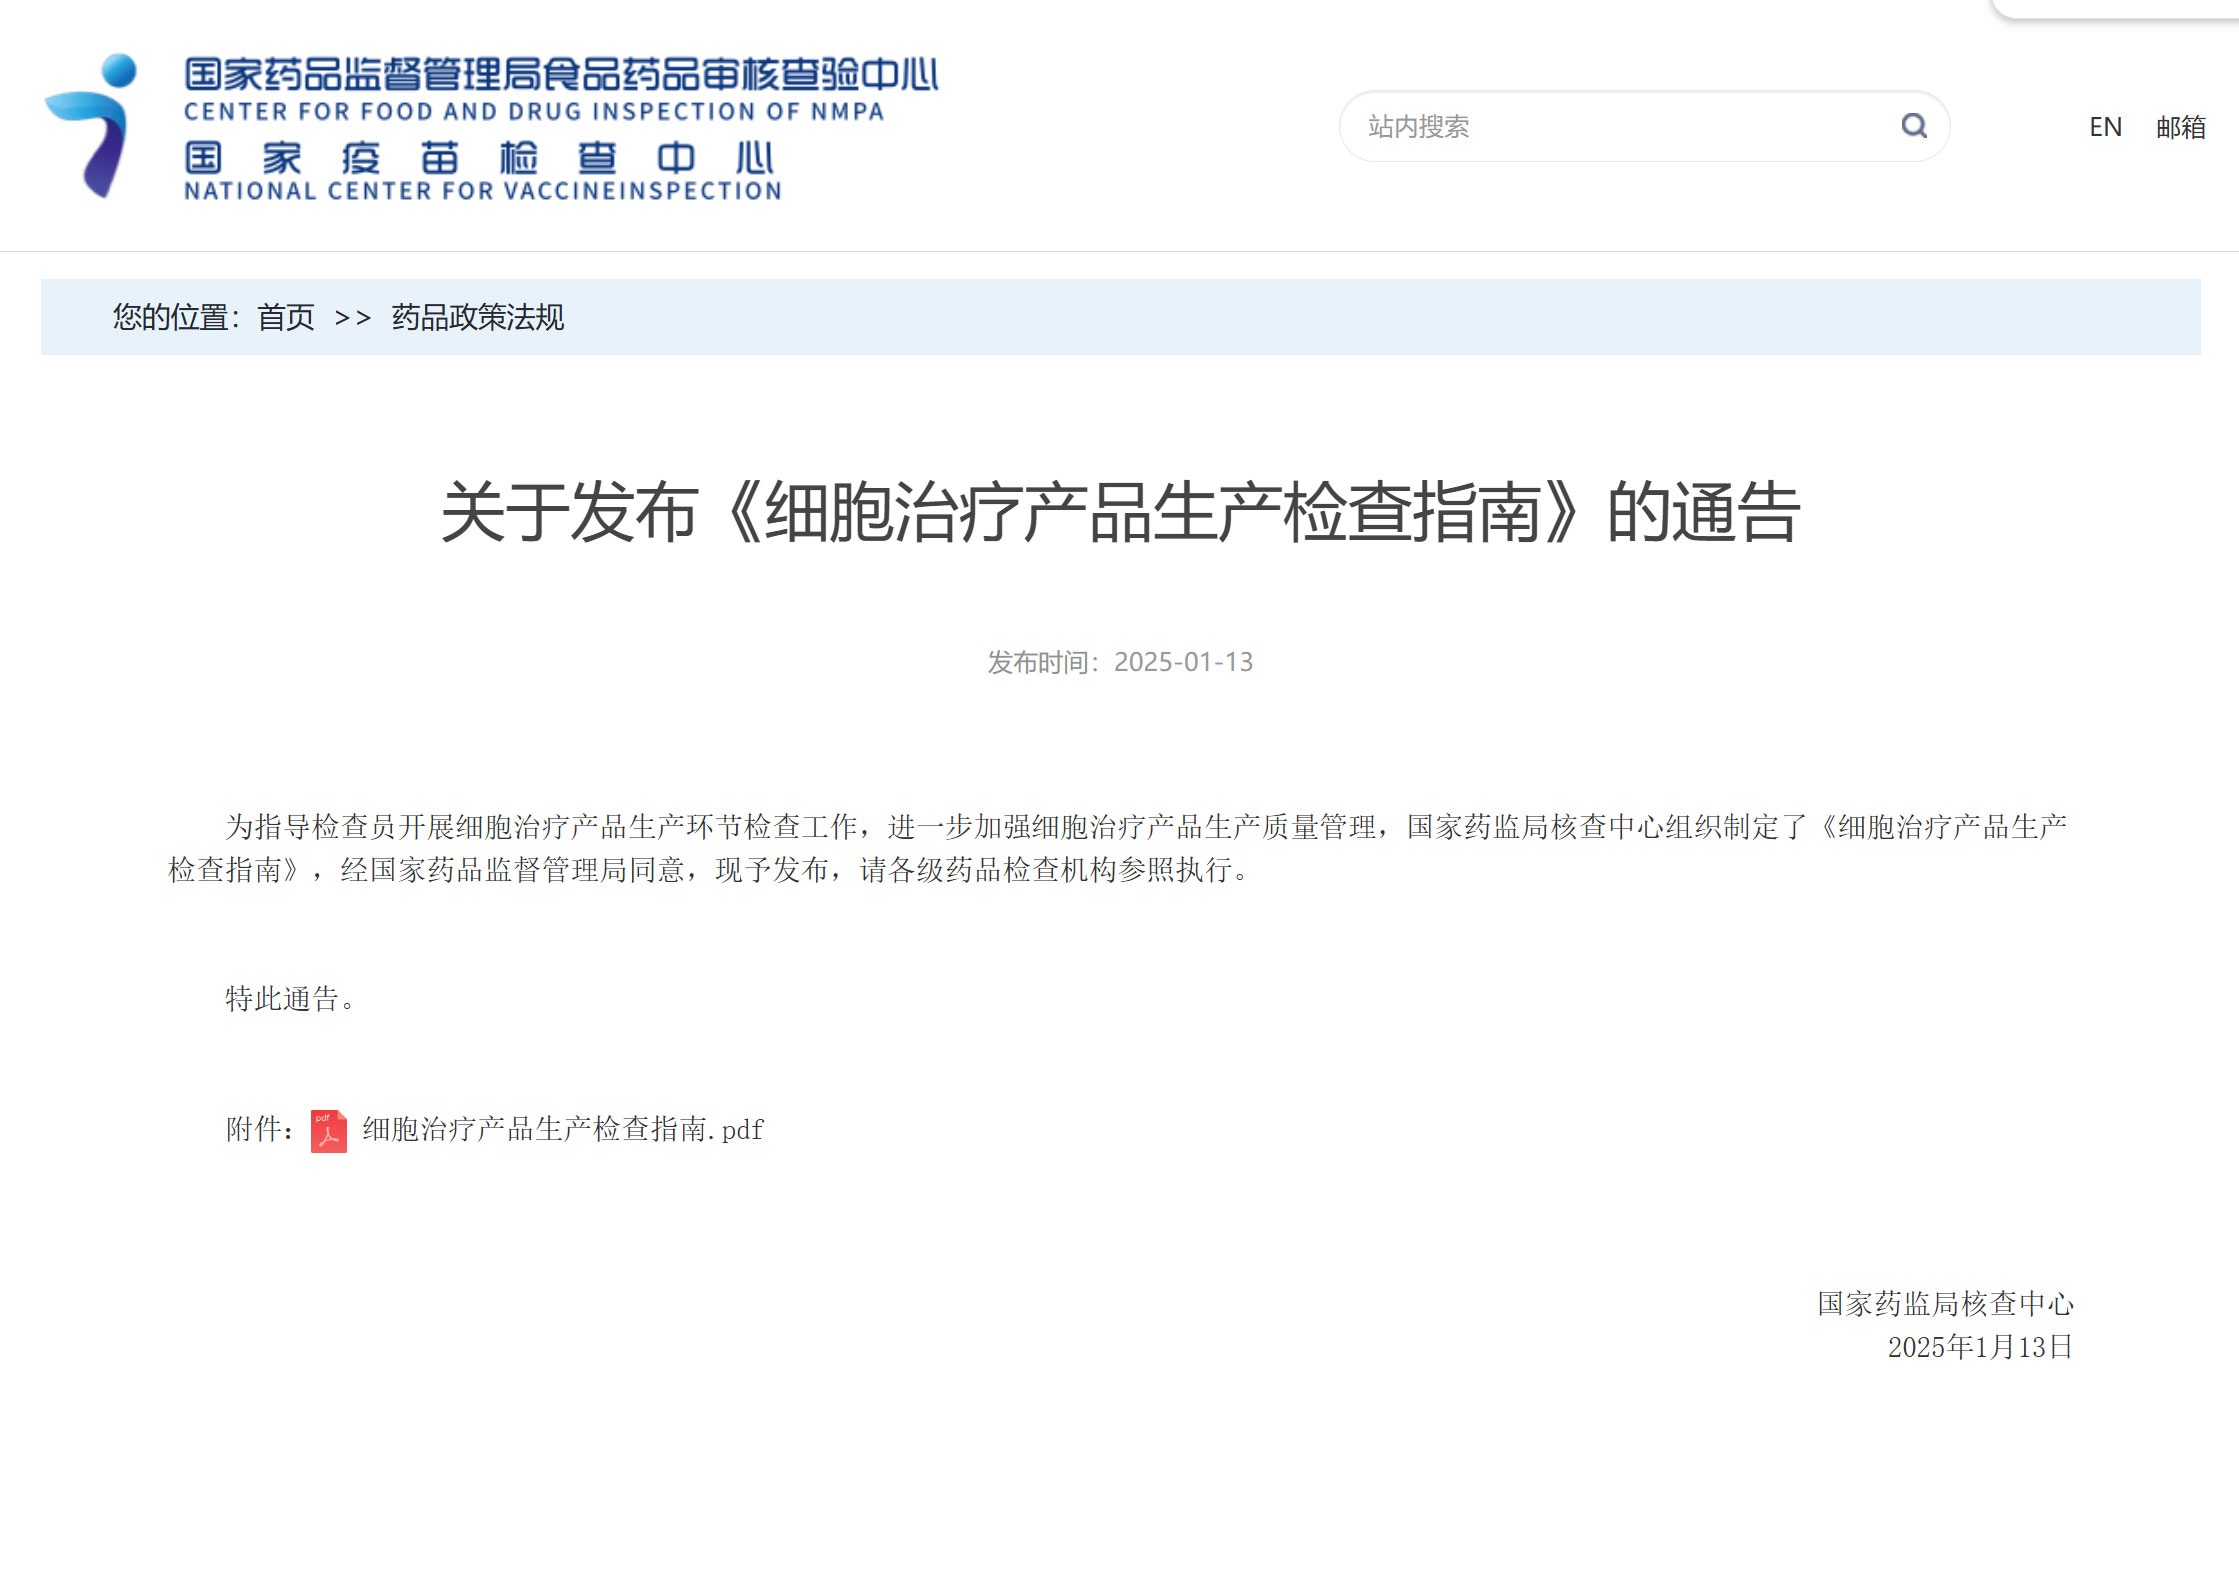Switch to the EN language version
2239x1581 pixels.
pyautogui.click(x=2104, y=127)
